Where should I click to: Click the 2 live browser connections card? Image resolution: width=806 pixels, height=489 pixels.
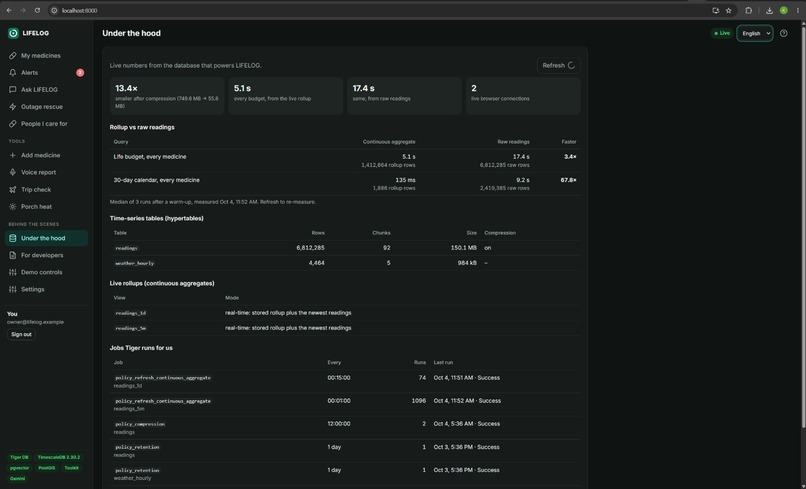(523, 96)
